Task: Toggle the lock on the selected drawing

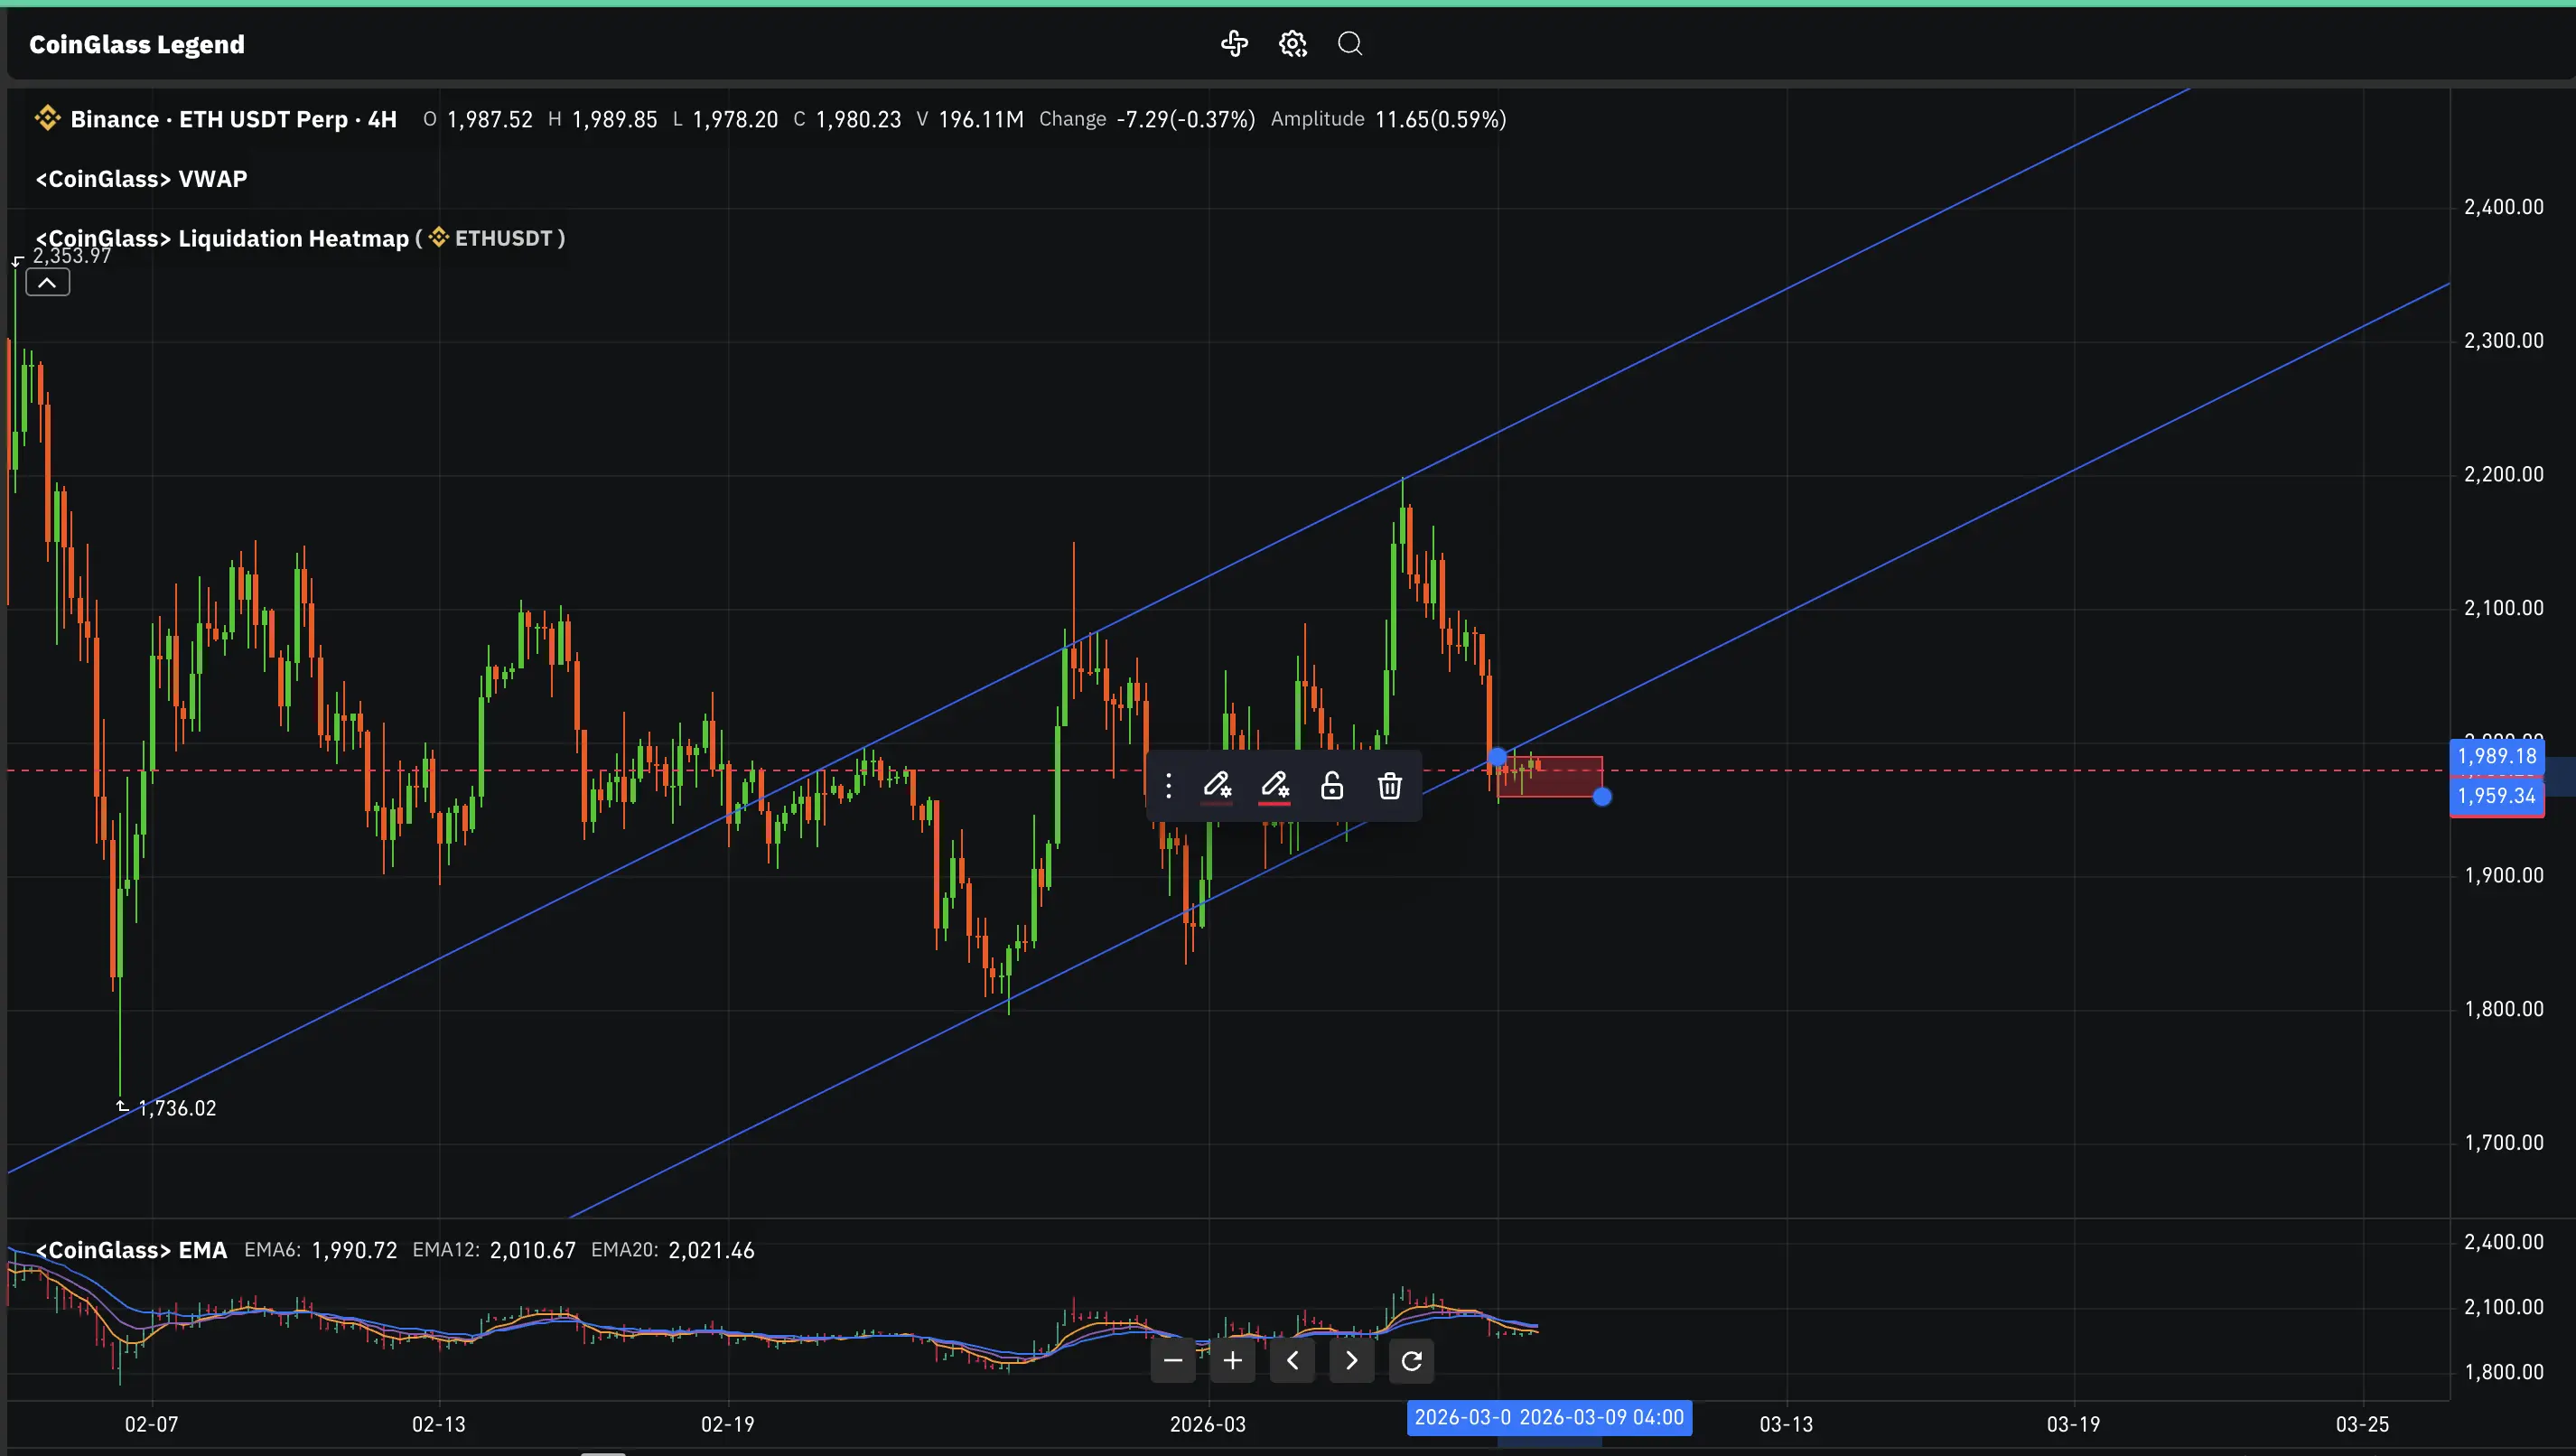Action: (x=1331, y=786)
